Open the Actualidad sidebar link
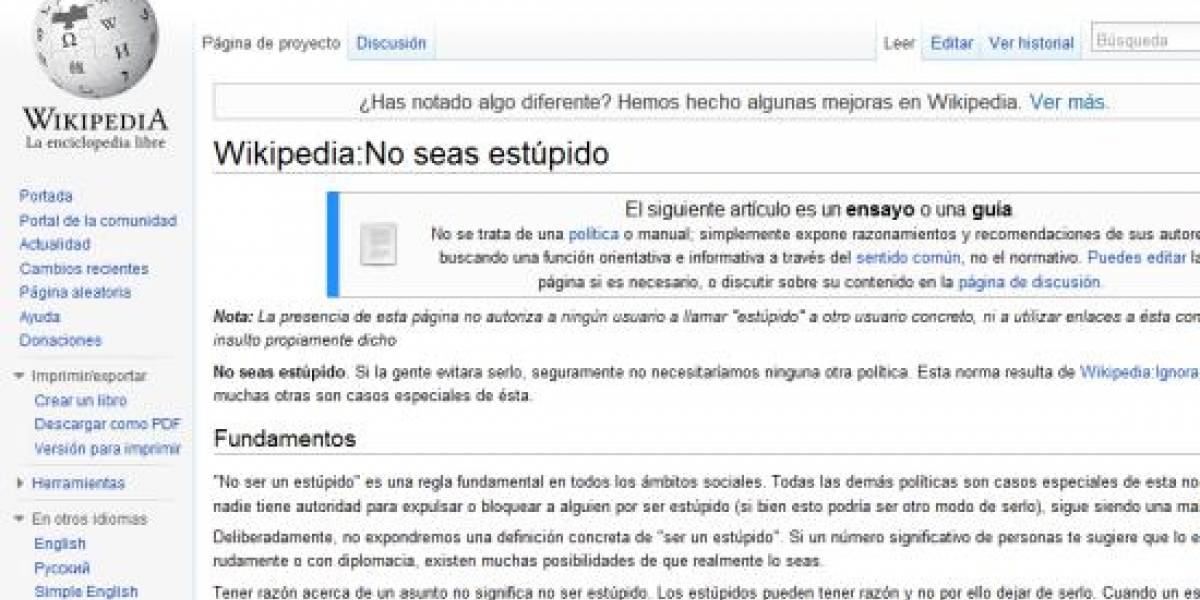 [x=55, y=245]
